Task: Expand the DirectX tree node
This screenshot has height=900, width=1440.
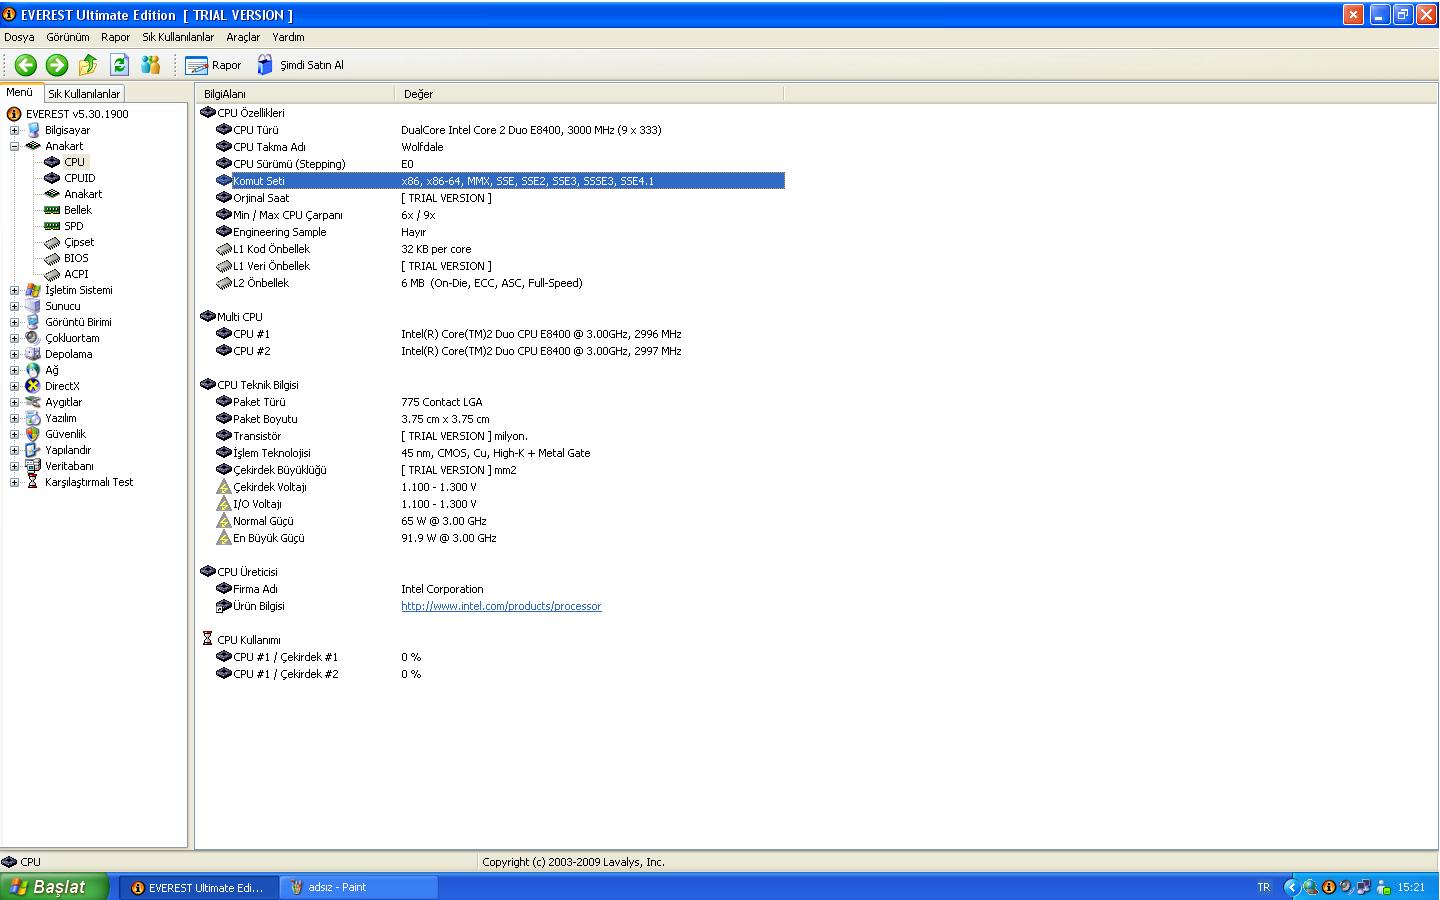Action: point(14,386)
